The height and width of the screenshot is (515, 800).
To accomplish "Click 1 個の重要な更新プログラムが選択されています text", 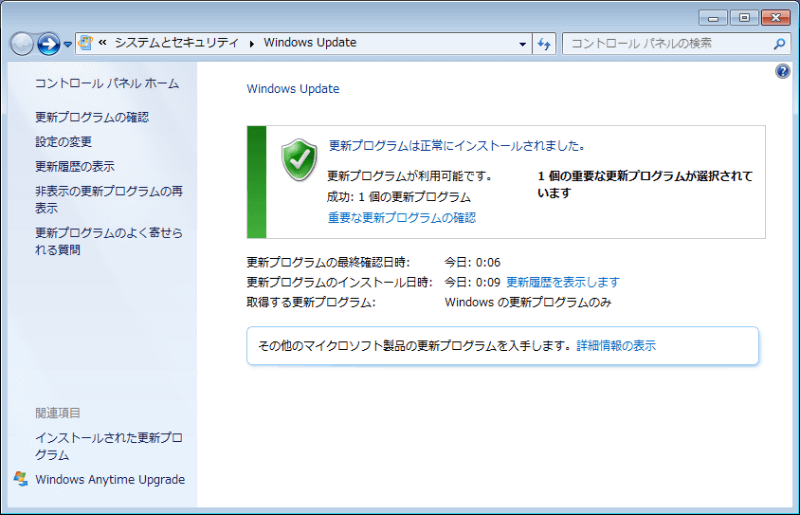I will point(645,184).
